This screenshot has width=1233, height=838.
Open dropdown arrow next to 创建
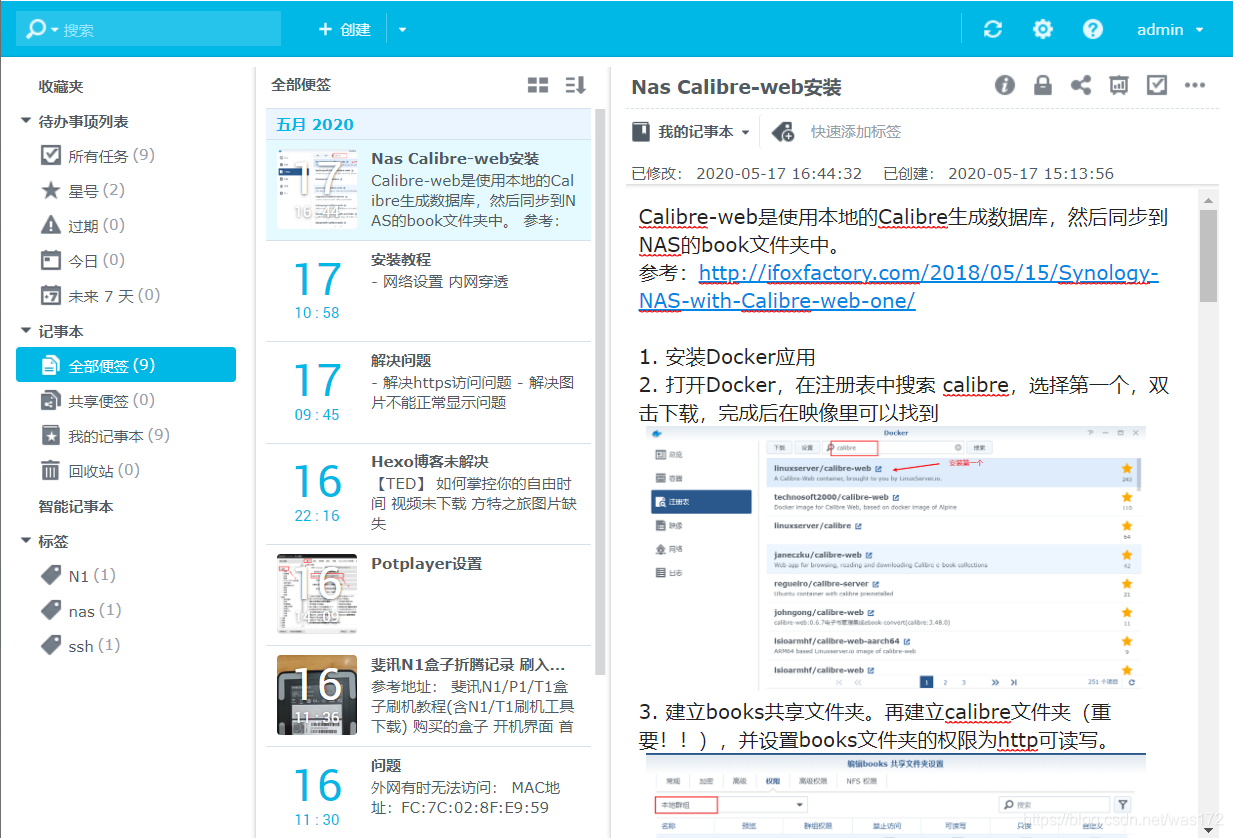[x=402, y=30]
